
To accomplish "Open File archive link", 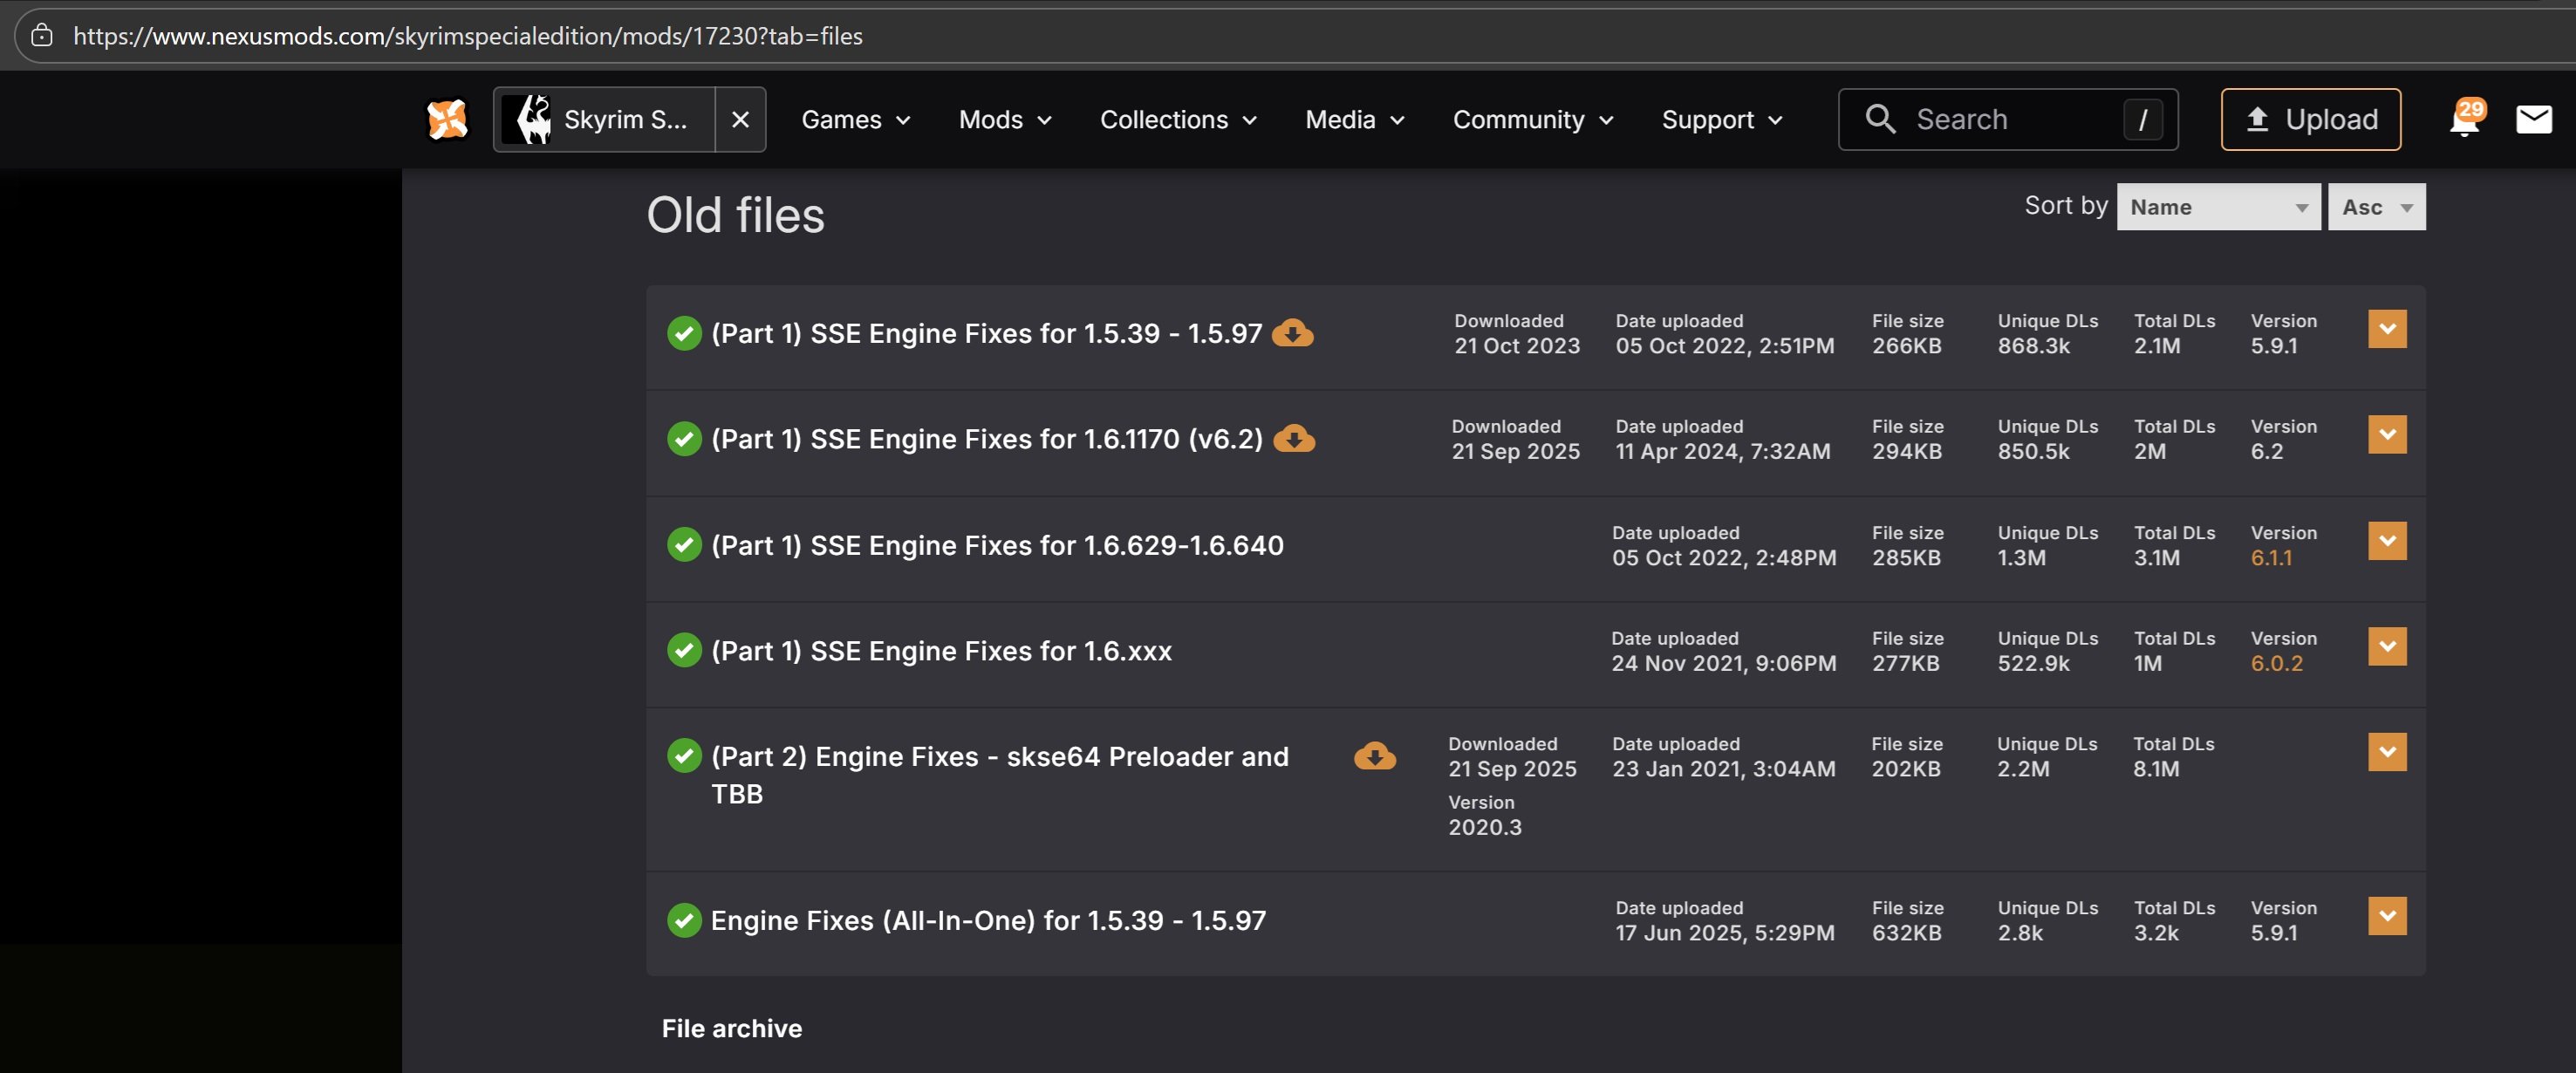I will (x=731, y=1028).
